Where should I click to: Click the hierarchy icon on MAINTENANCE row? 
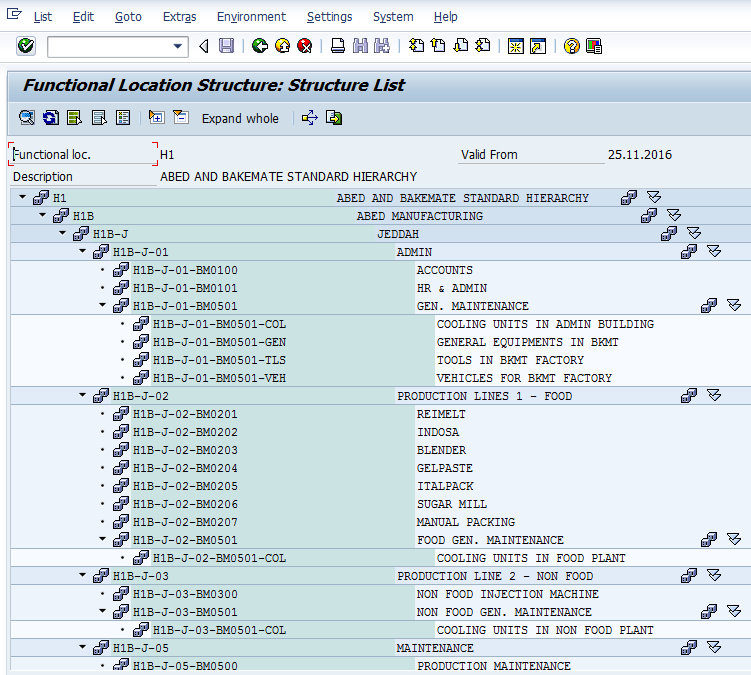[689, 647]
